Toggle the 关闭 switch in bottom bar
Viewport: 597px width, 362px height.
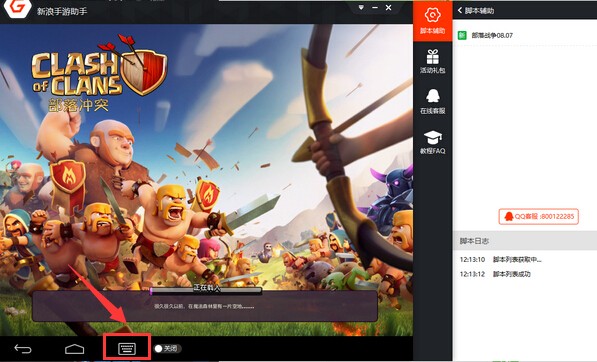click(168, 348)
